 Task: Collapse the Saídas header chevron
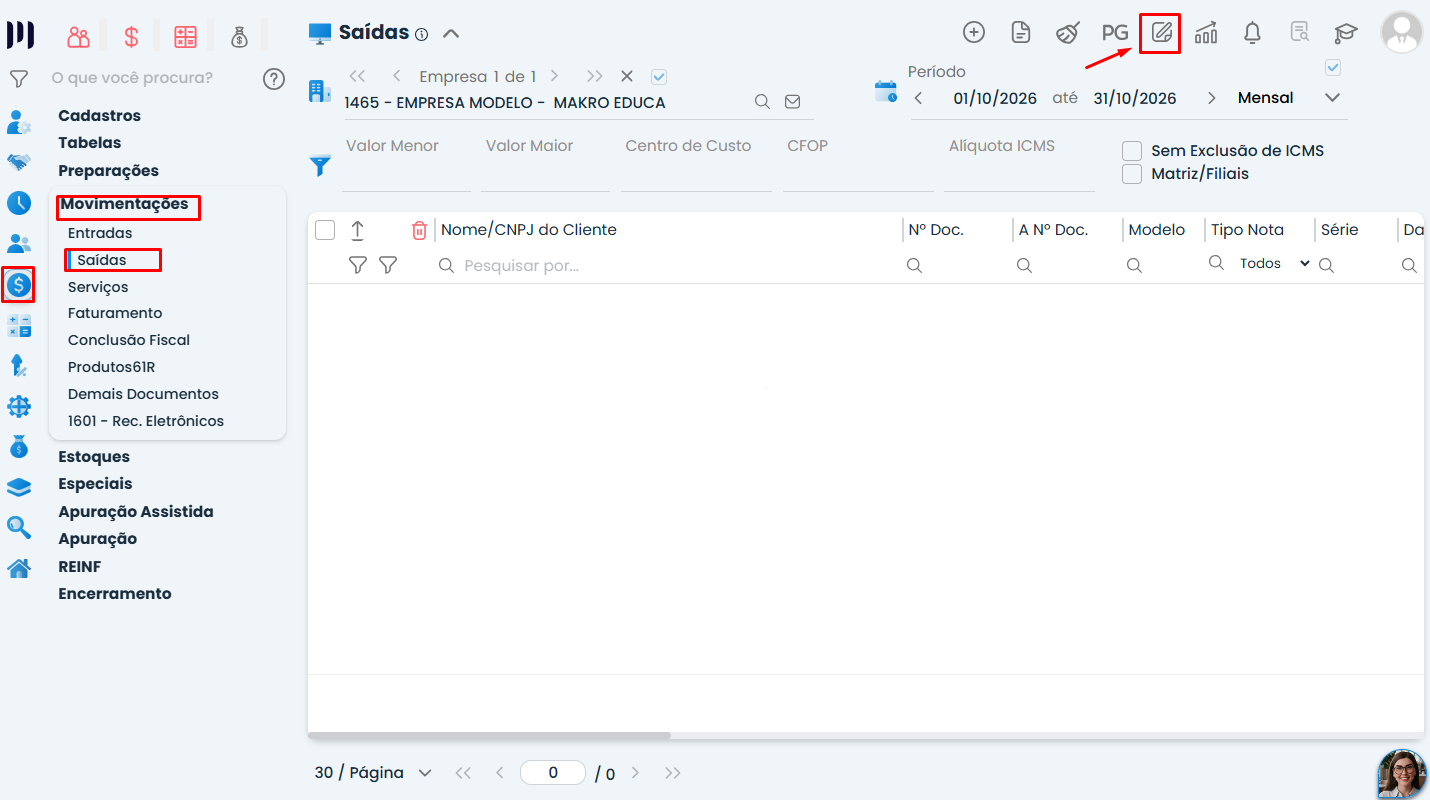click(x=451, y=33)
